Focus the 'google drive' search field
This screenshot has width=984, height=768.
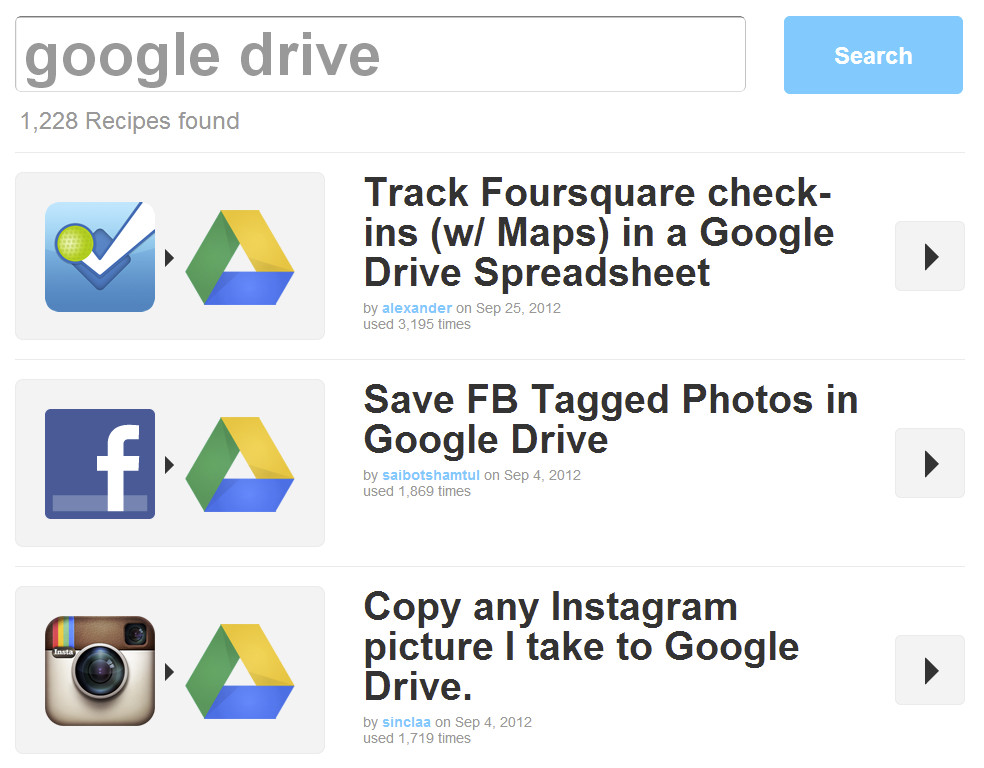pyautogui.click(x=380, y=55)
